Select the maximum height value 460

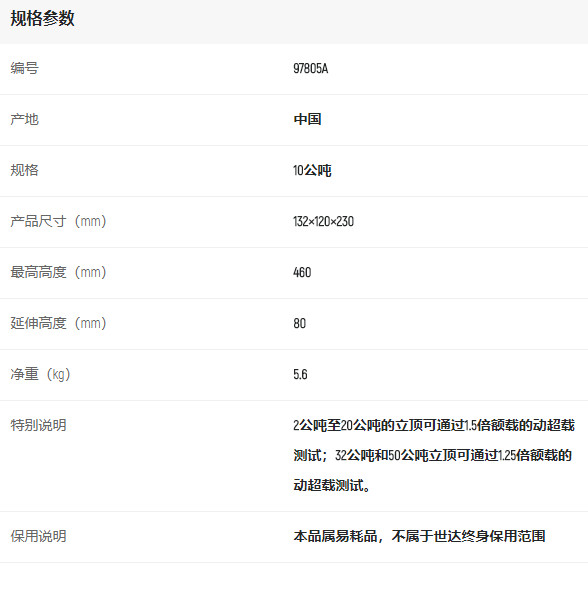pyautogui.click(x=302, y=272)
